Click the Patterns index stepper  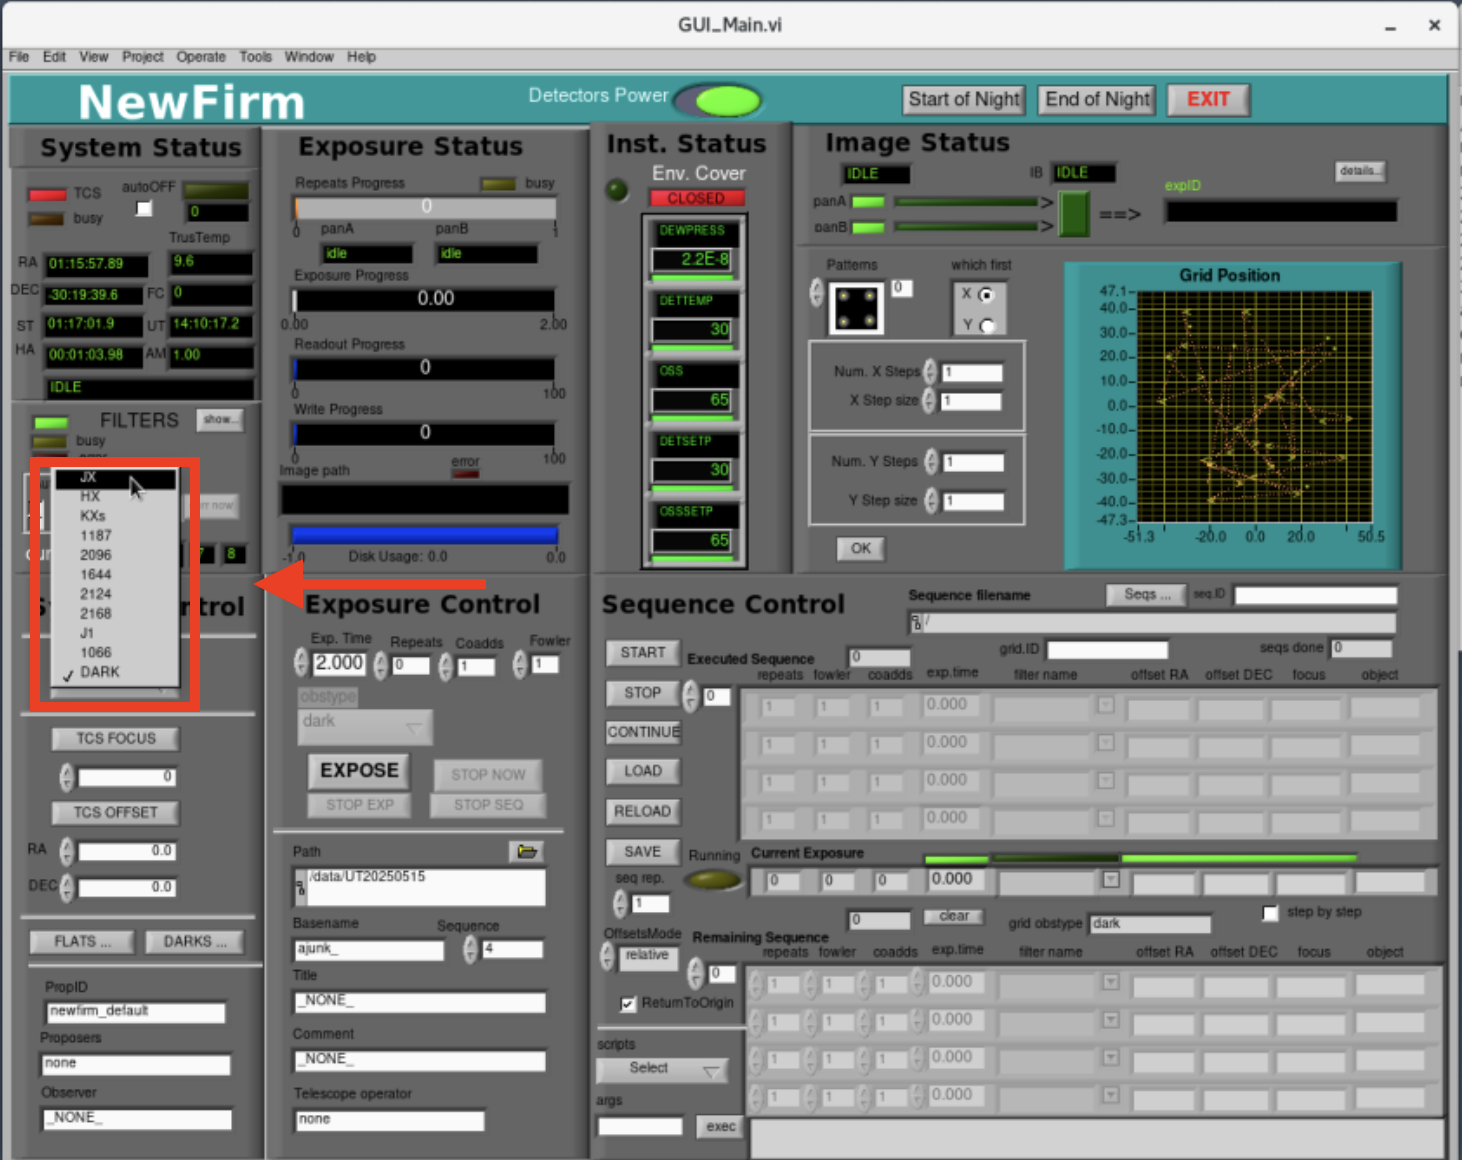(x=817, y=292)
